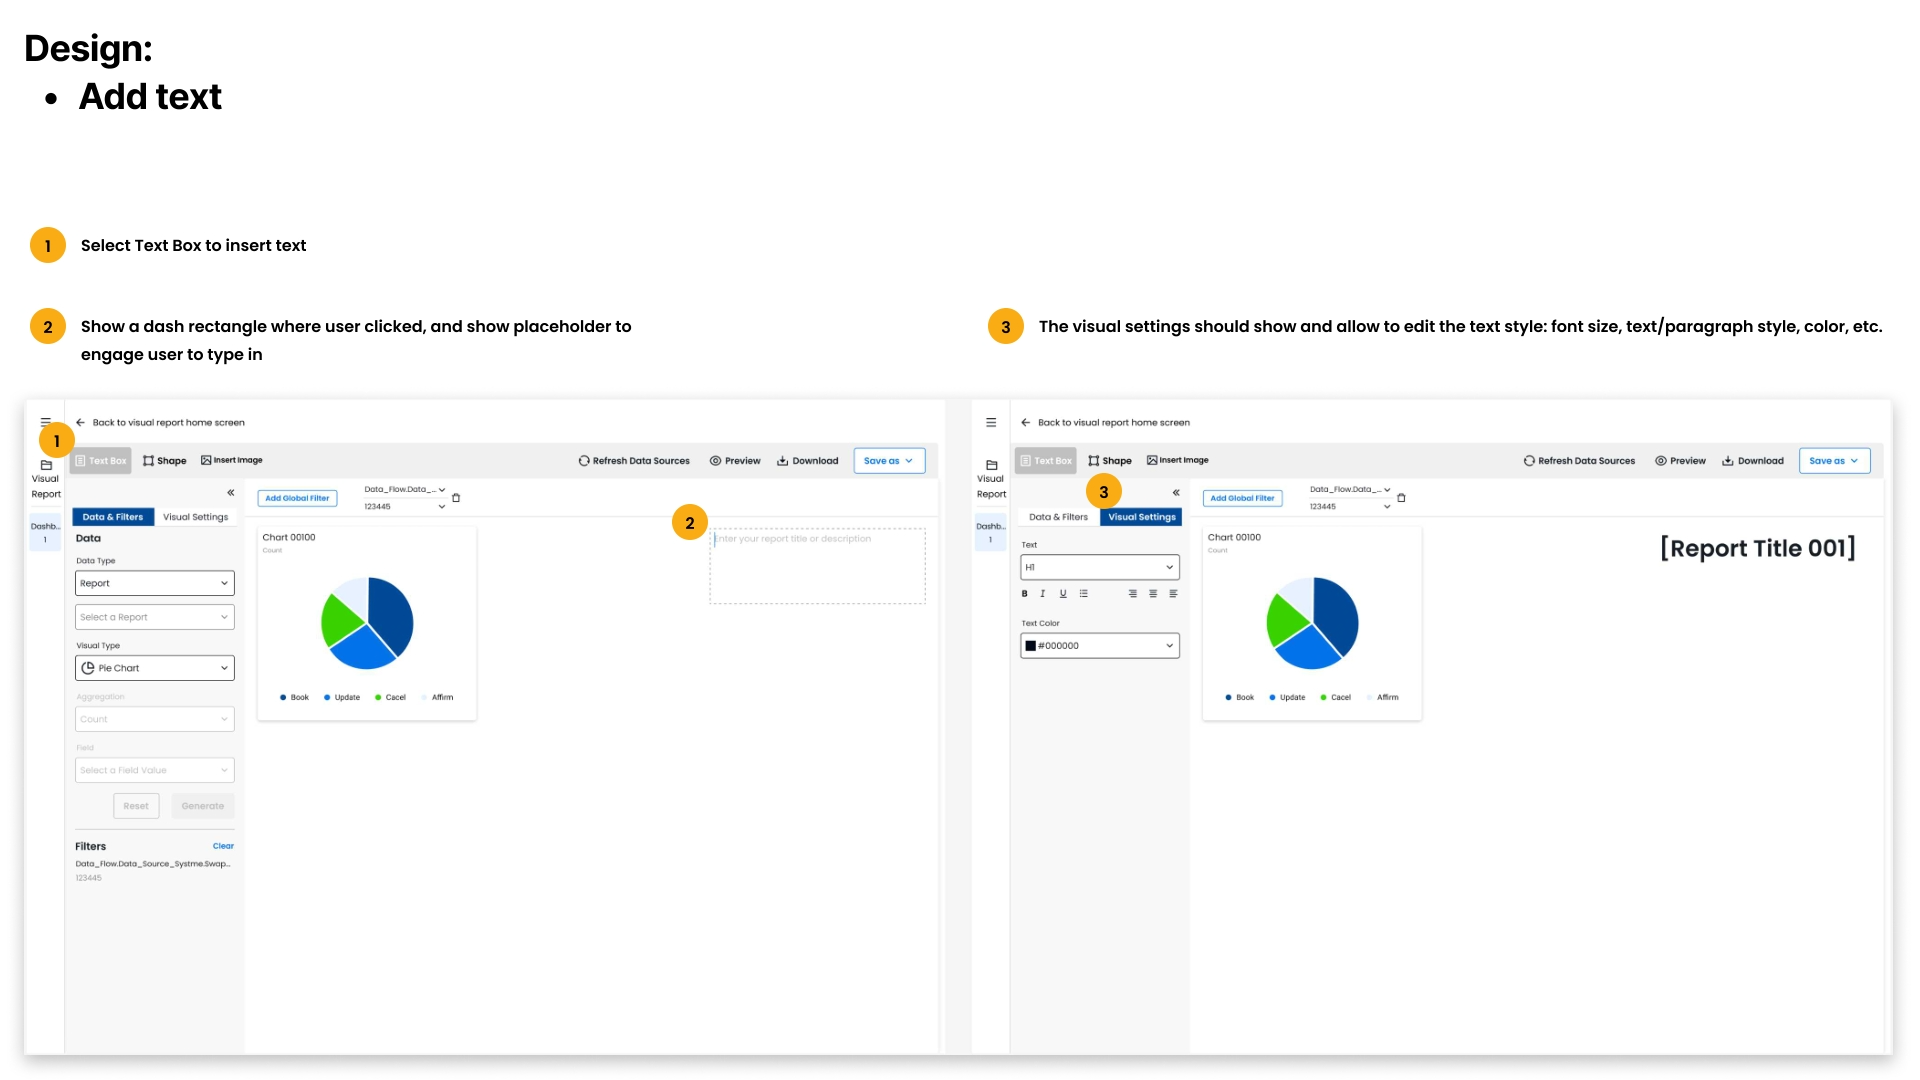
Task: Open the Pie Chart visual type dropdown
Action: click(155, 668)
